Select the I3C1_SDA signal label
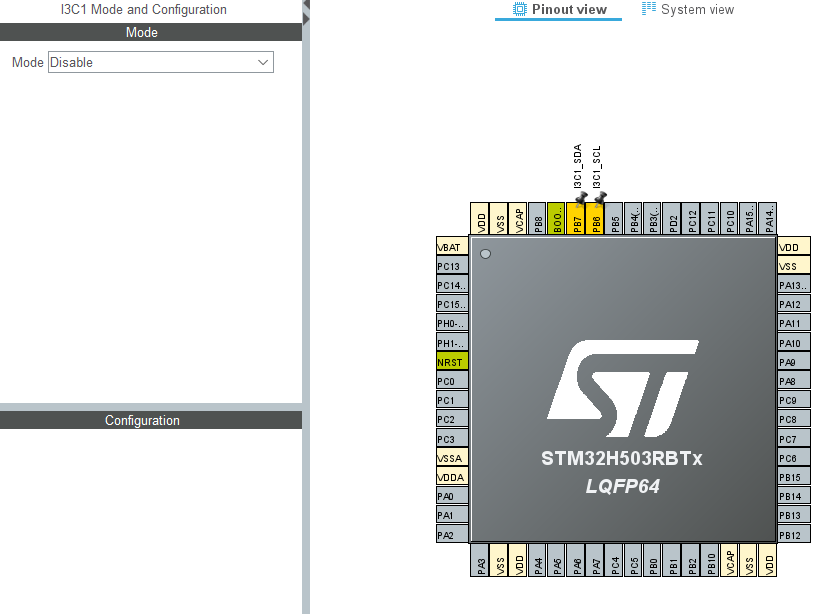829x614 pixels. pos(577,166)
